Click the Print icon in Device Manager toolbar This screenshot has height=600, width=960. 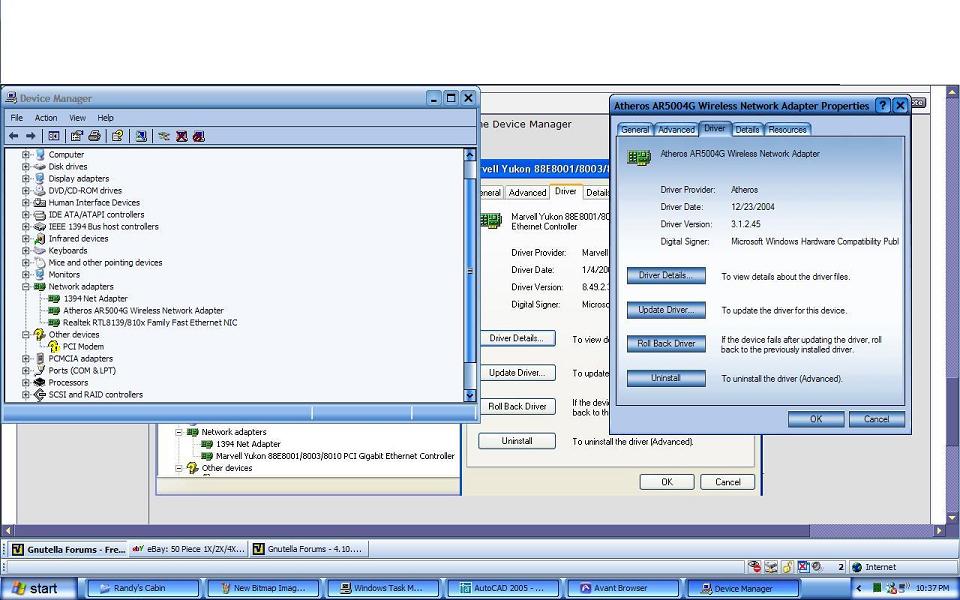(94, 136)
